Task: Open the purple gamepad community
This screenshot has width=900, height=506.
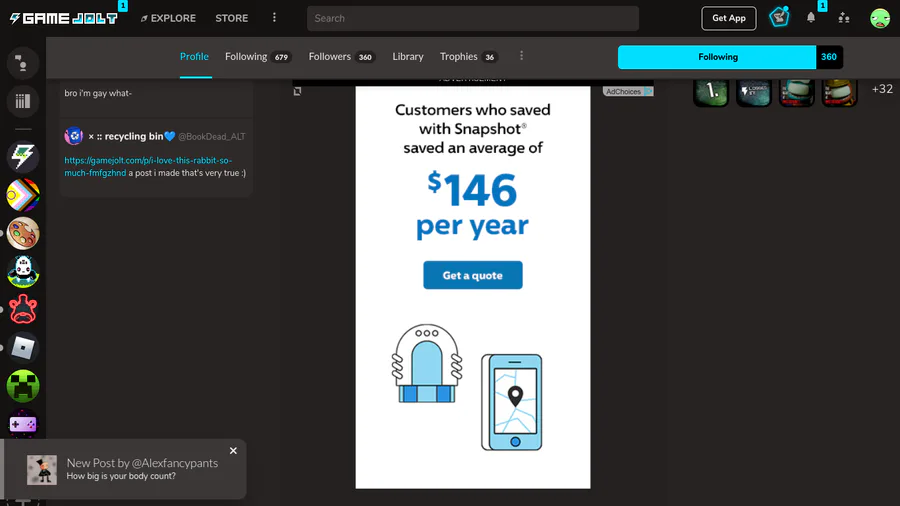Action: (23, 424)
